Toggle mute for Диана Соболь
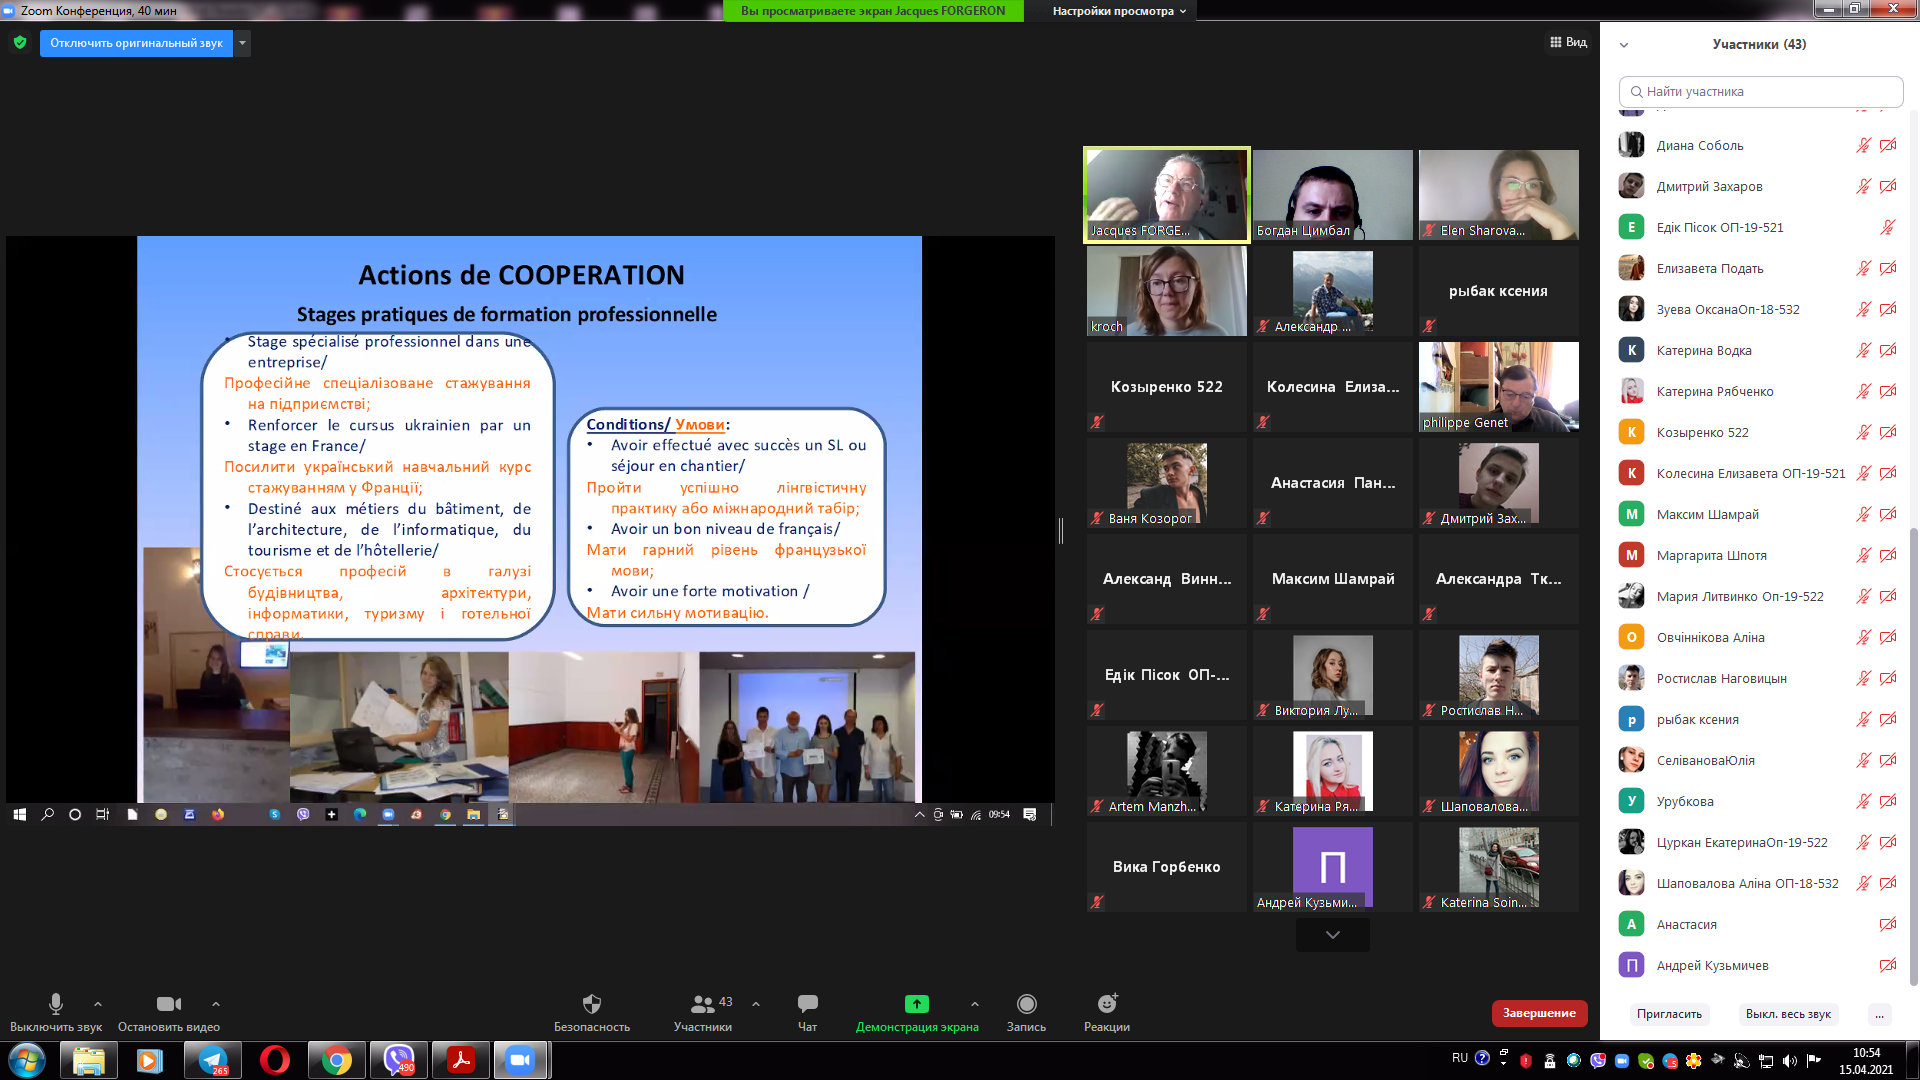 click(x=1863, y=146)
